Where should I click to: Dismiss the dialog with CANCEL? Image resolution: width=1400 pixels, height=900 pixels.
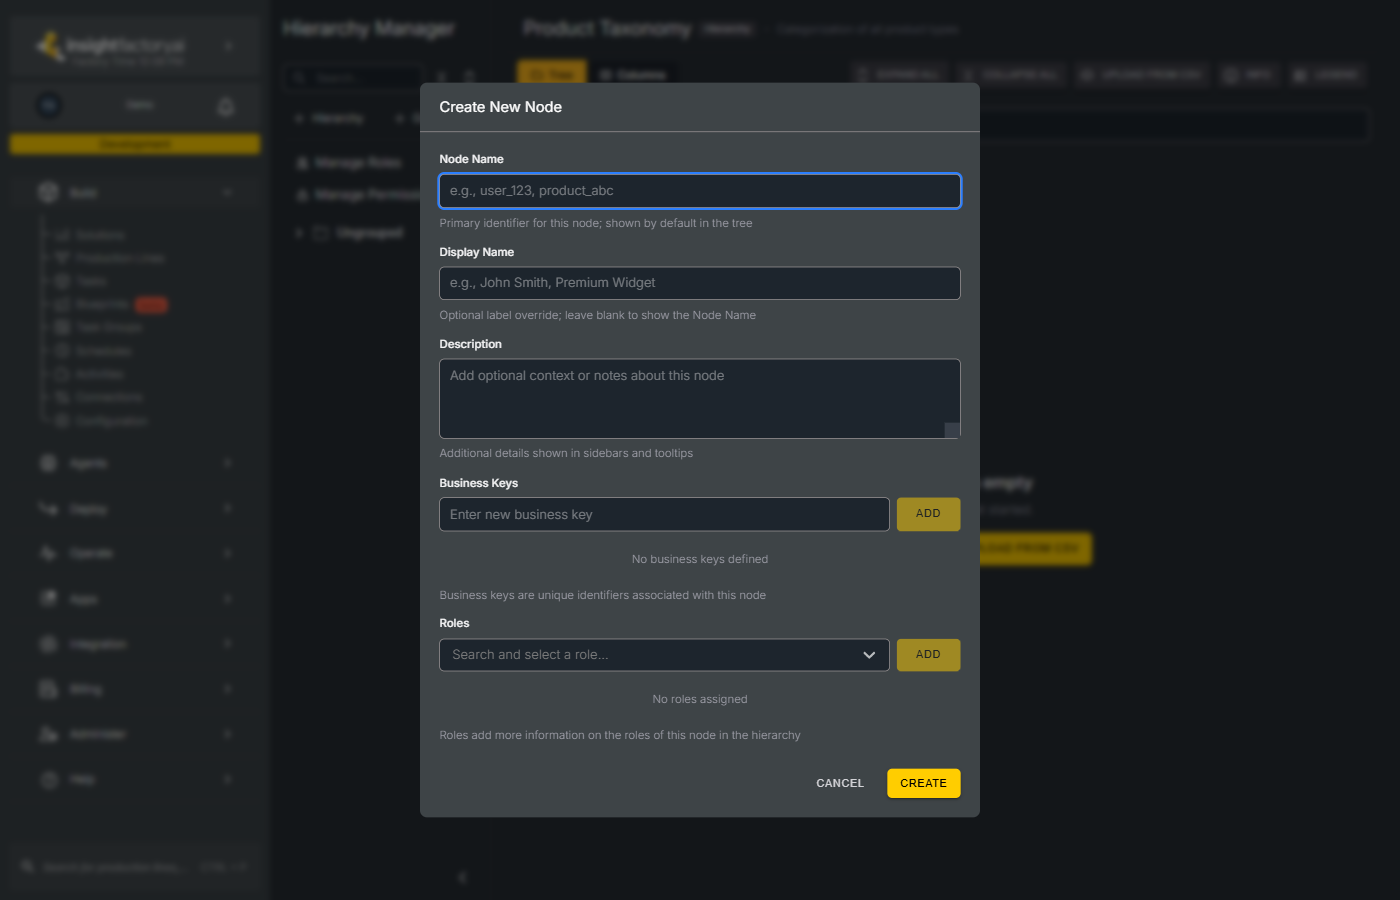click(x=839, y=783)
